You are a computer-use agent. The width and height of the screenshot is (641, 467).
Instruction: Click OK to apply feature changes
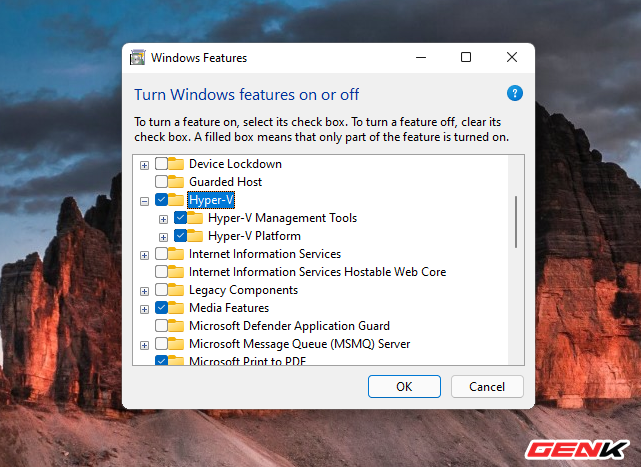(404, 386)
